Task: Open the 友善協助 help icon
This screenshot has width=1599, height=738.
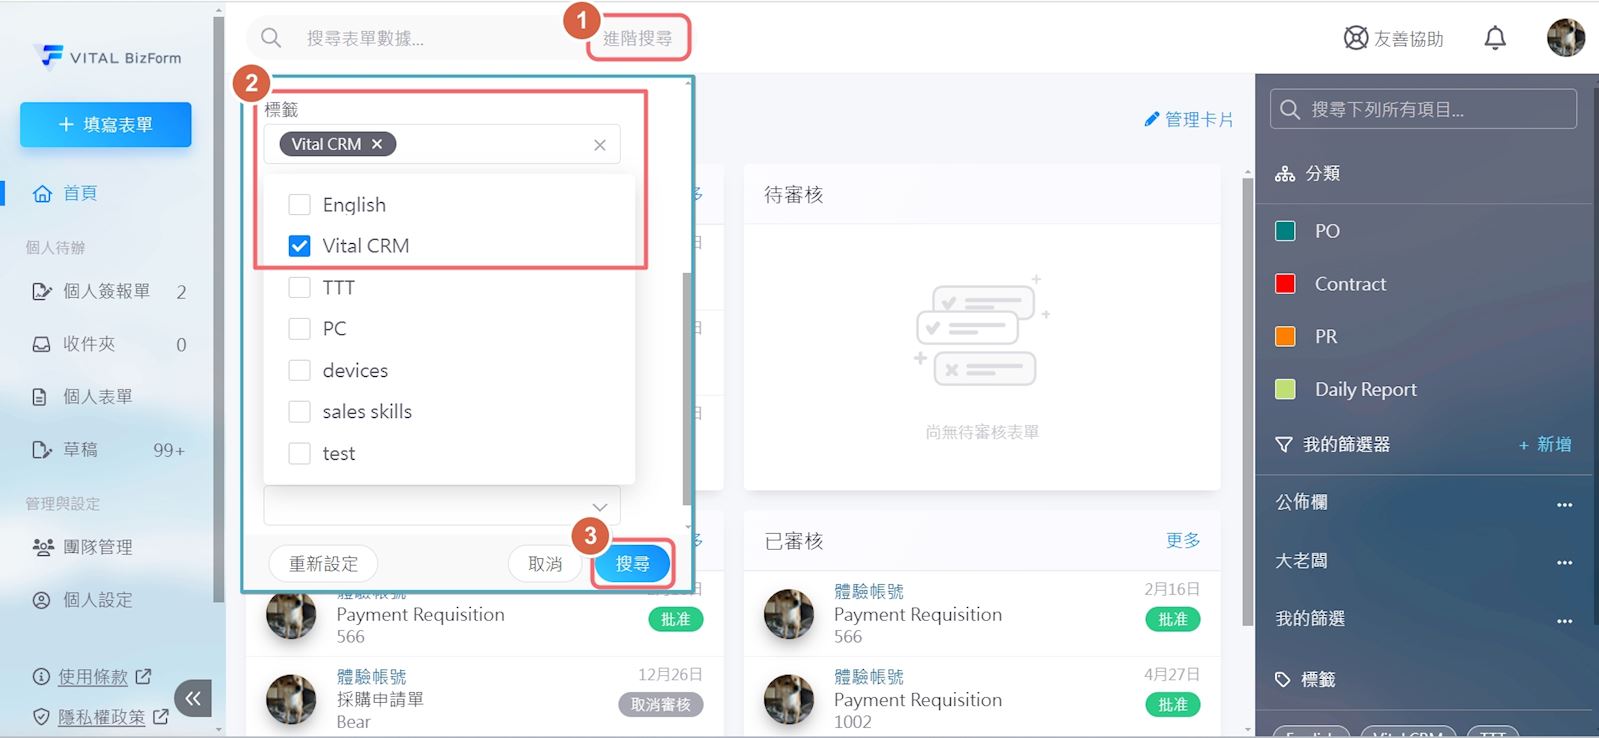Action: point(1355,38)
